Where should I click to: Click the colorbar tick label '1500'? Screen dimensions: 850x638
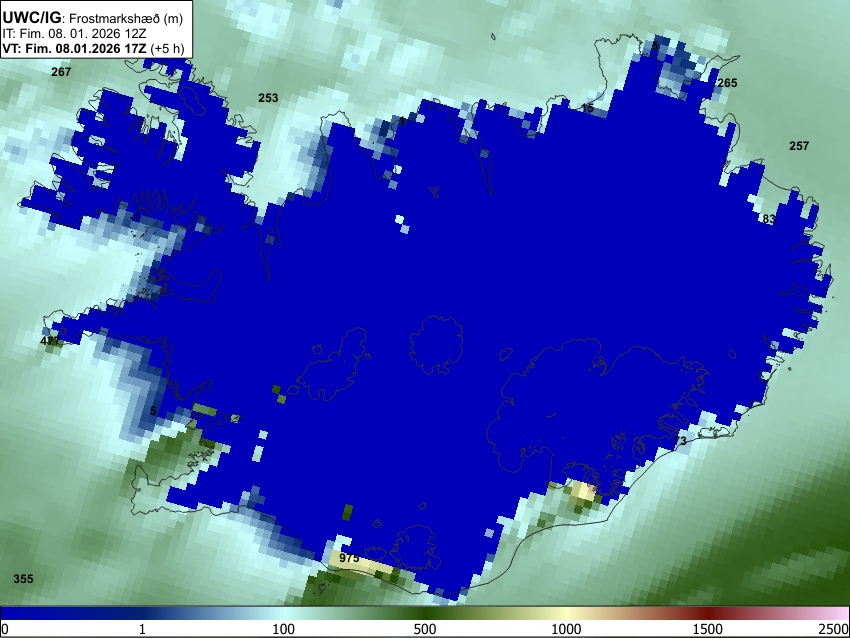tap(707, 629)
